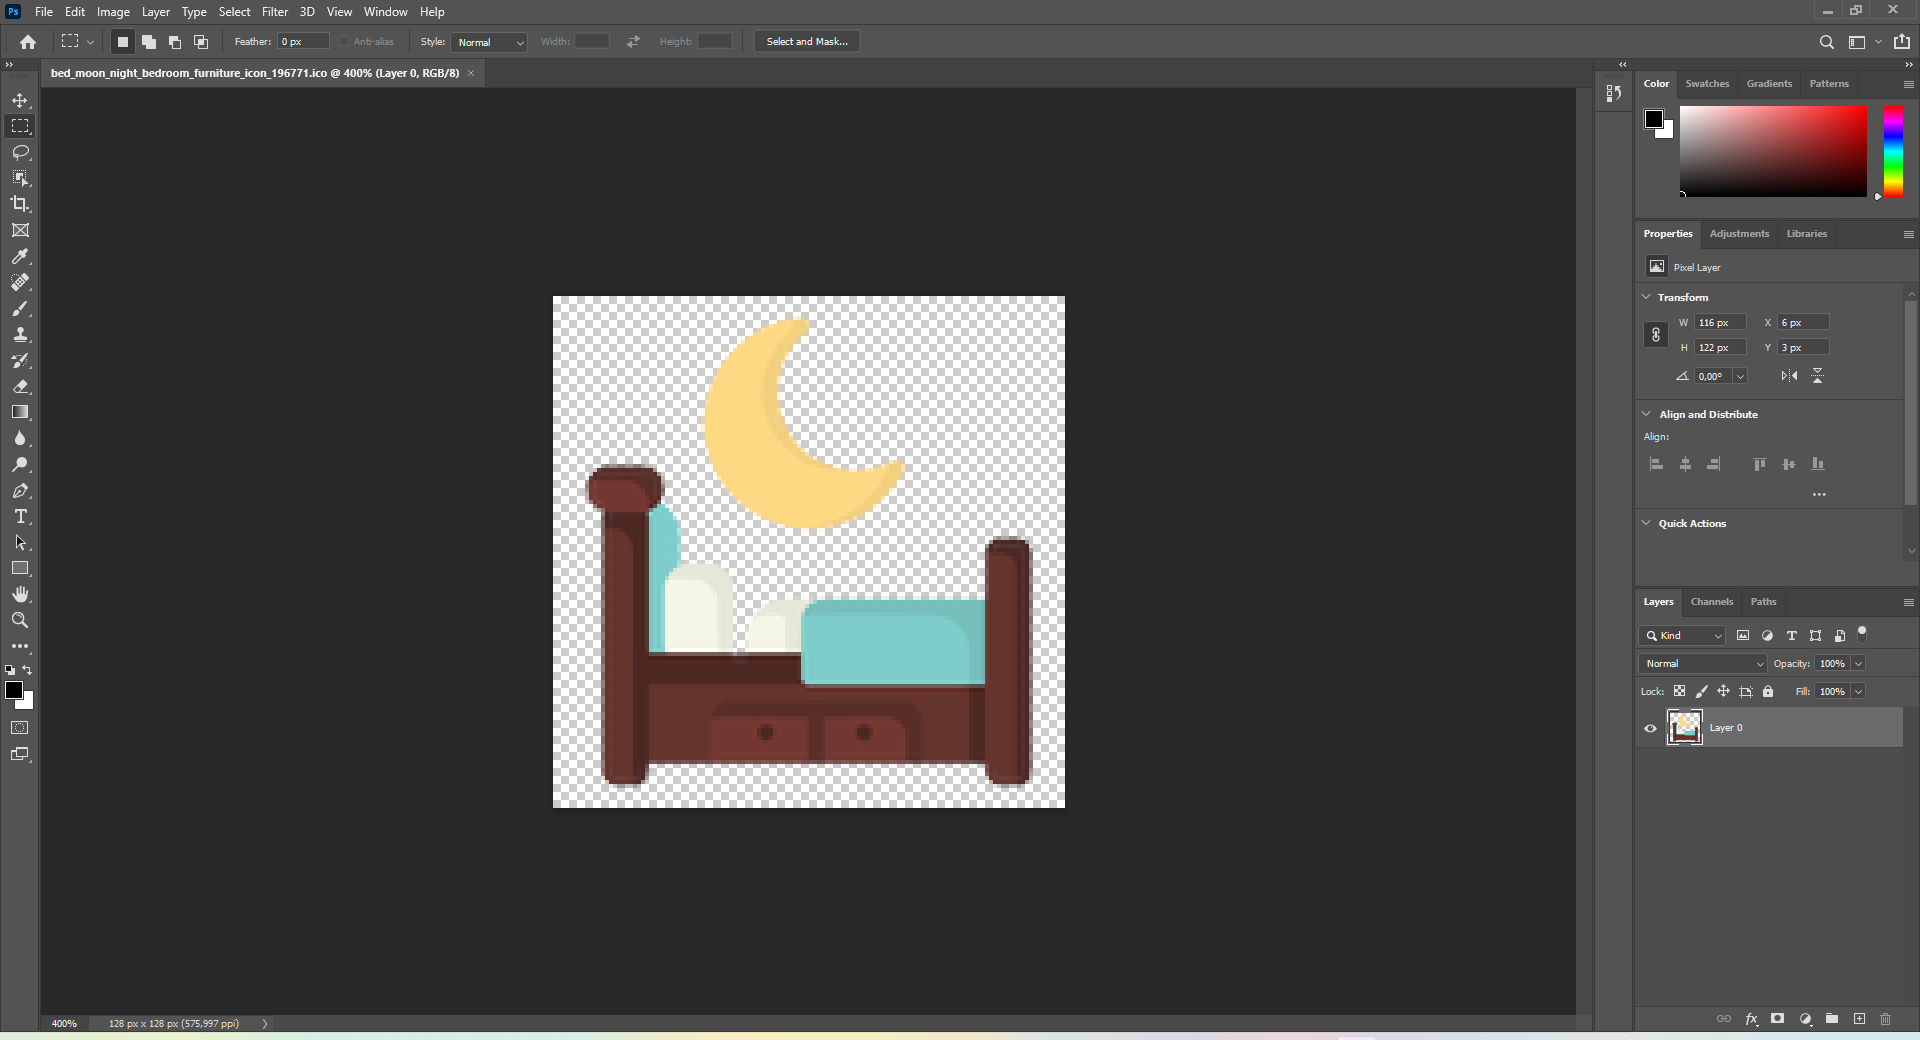Open the Select menu
The width and height of the screenshot is (1920, 1040).
[x=234, y=12]
